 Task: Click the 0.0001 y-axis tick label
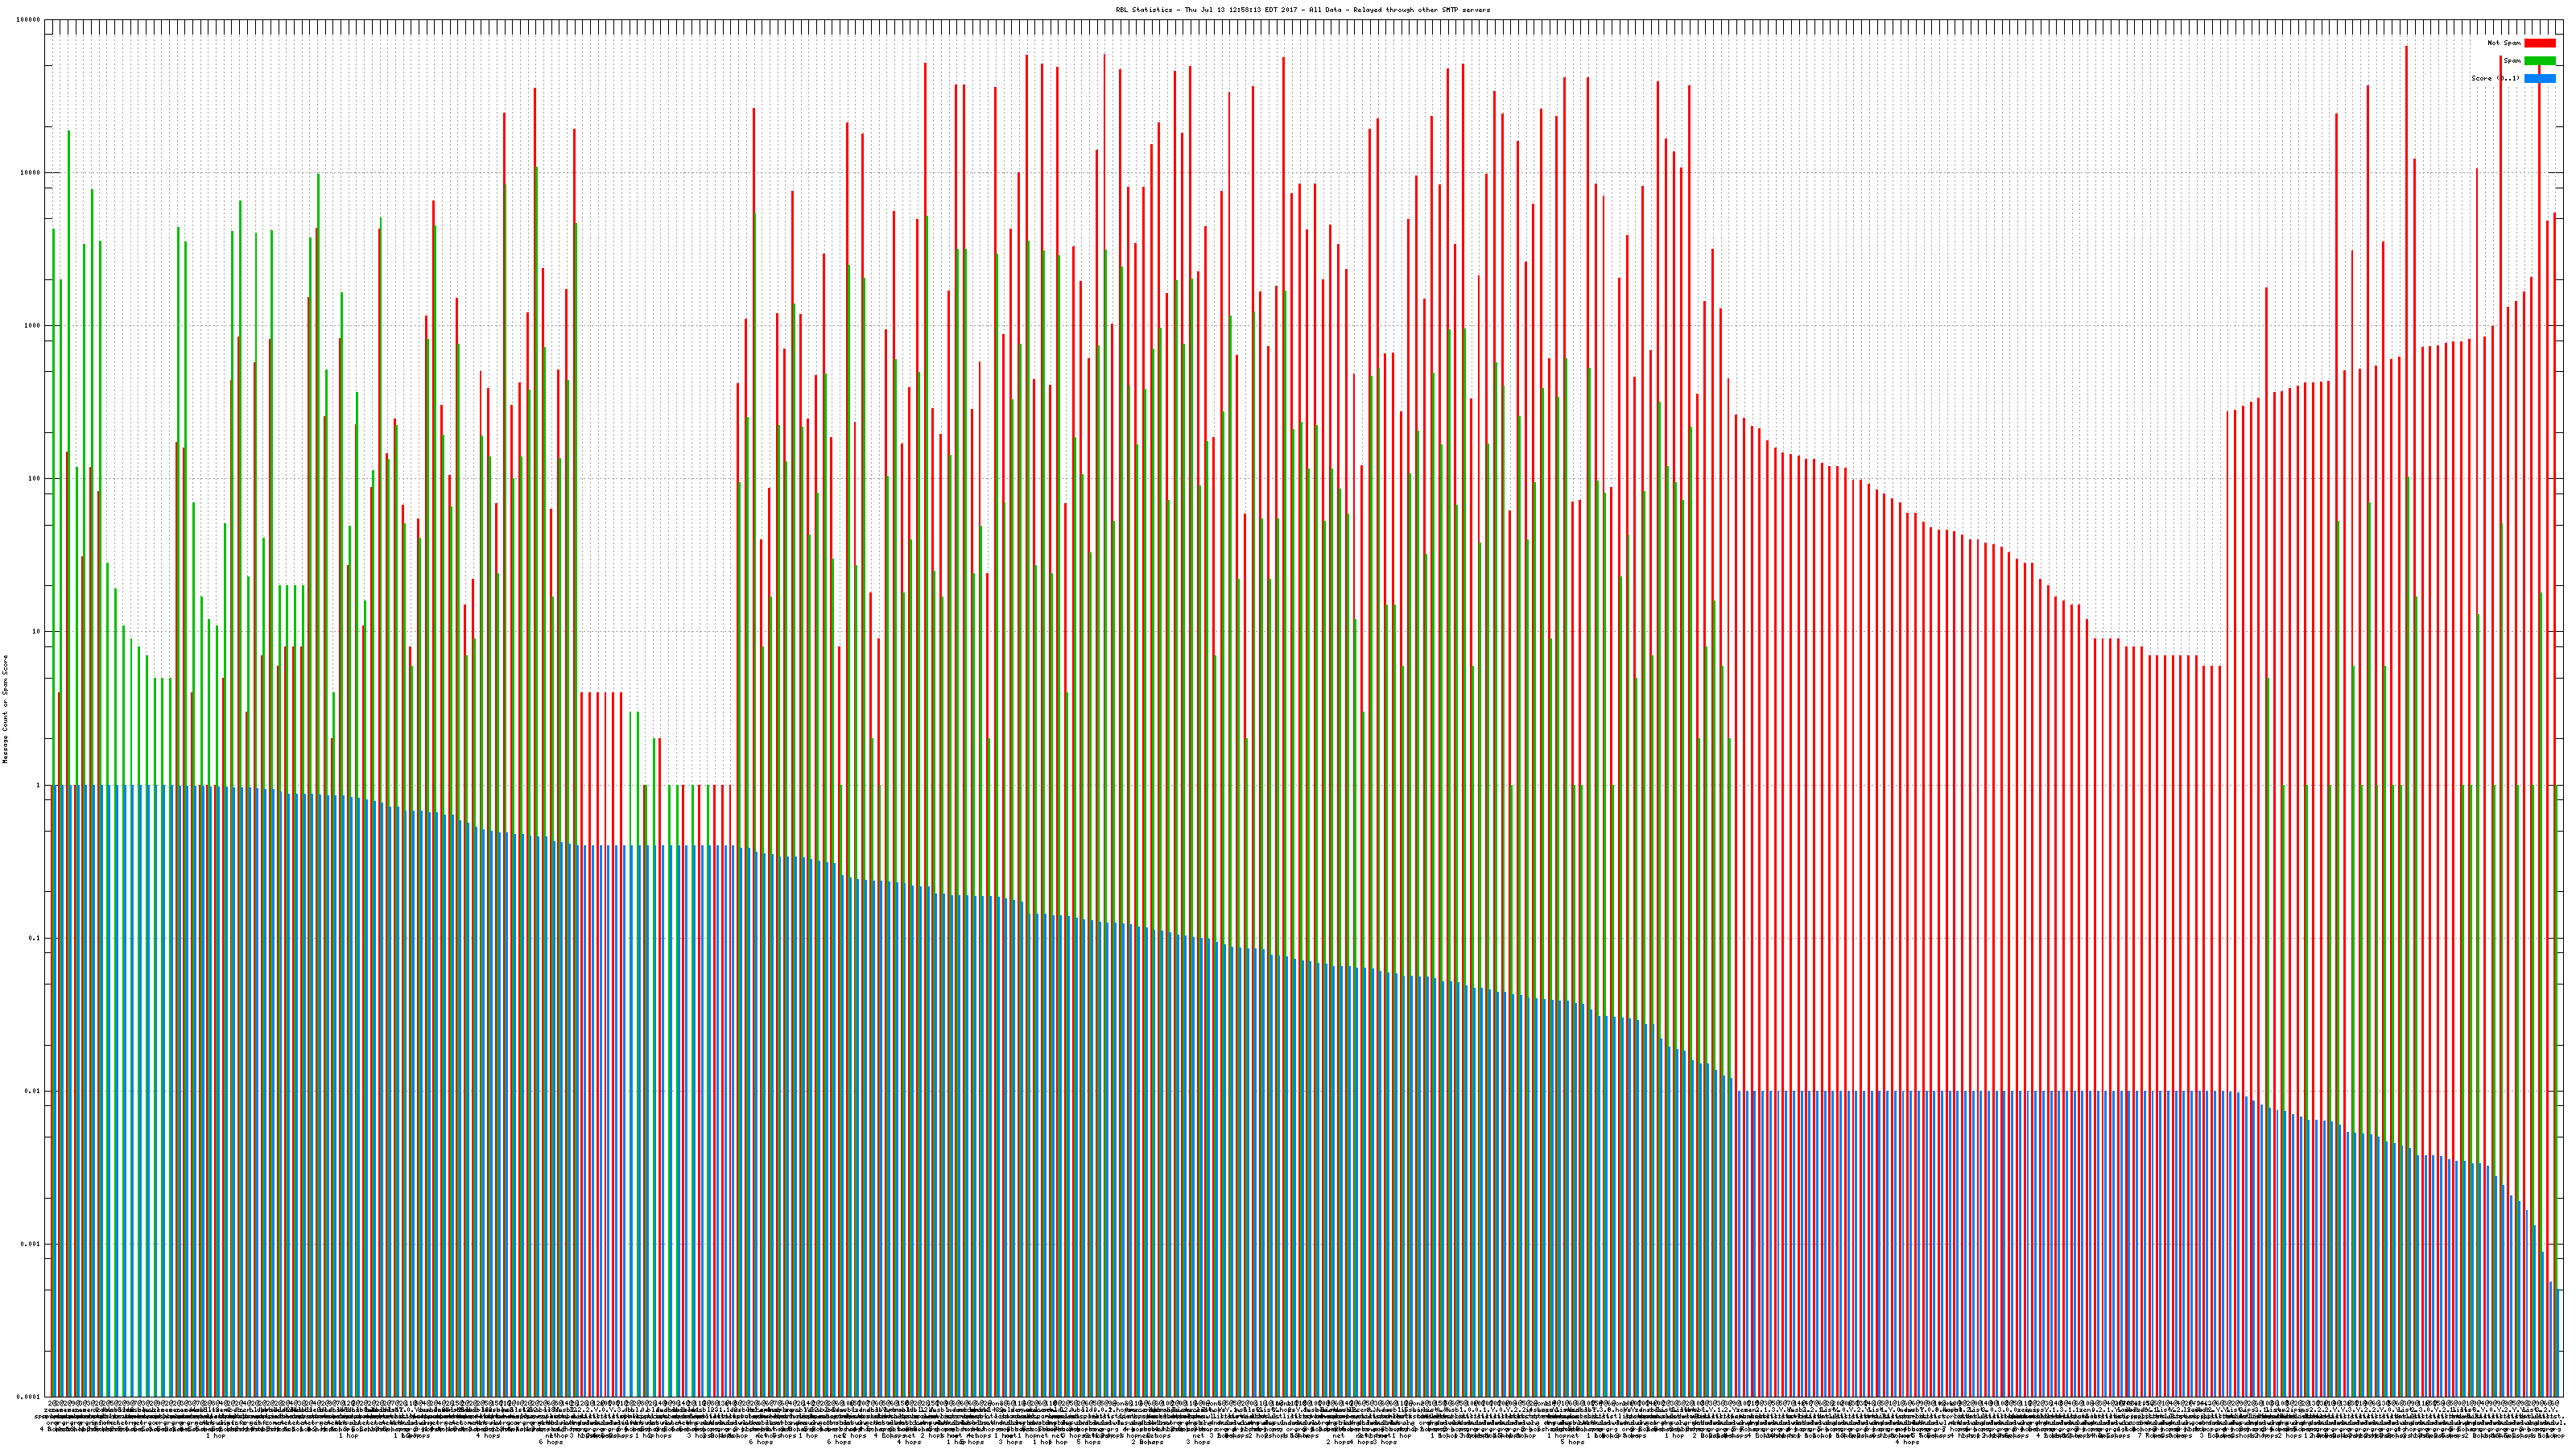point(30,1397)
